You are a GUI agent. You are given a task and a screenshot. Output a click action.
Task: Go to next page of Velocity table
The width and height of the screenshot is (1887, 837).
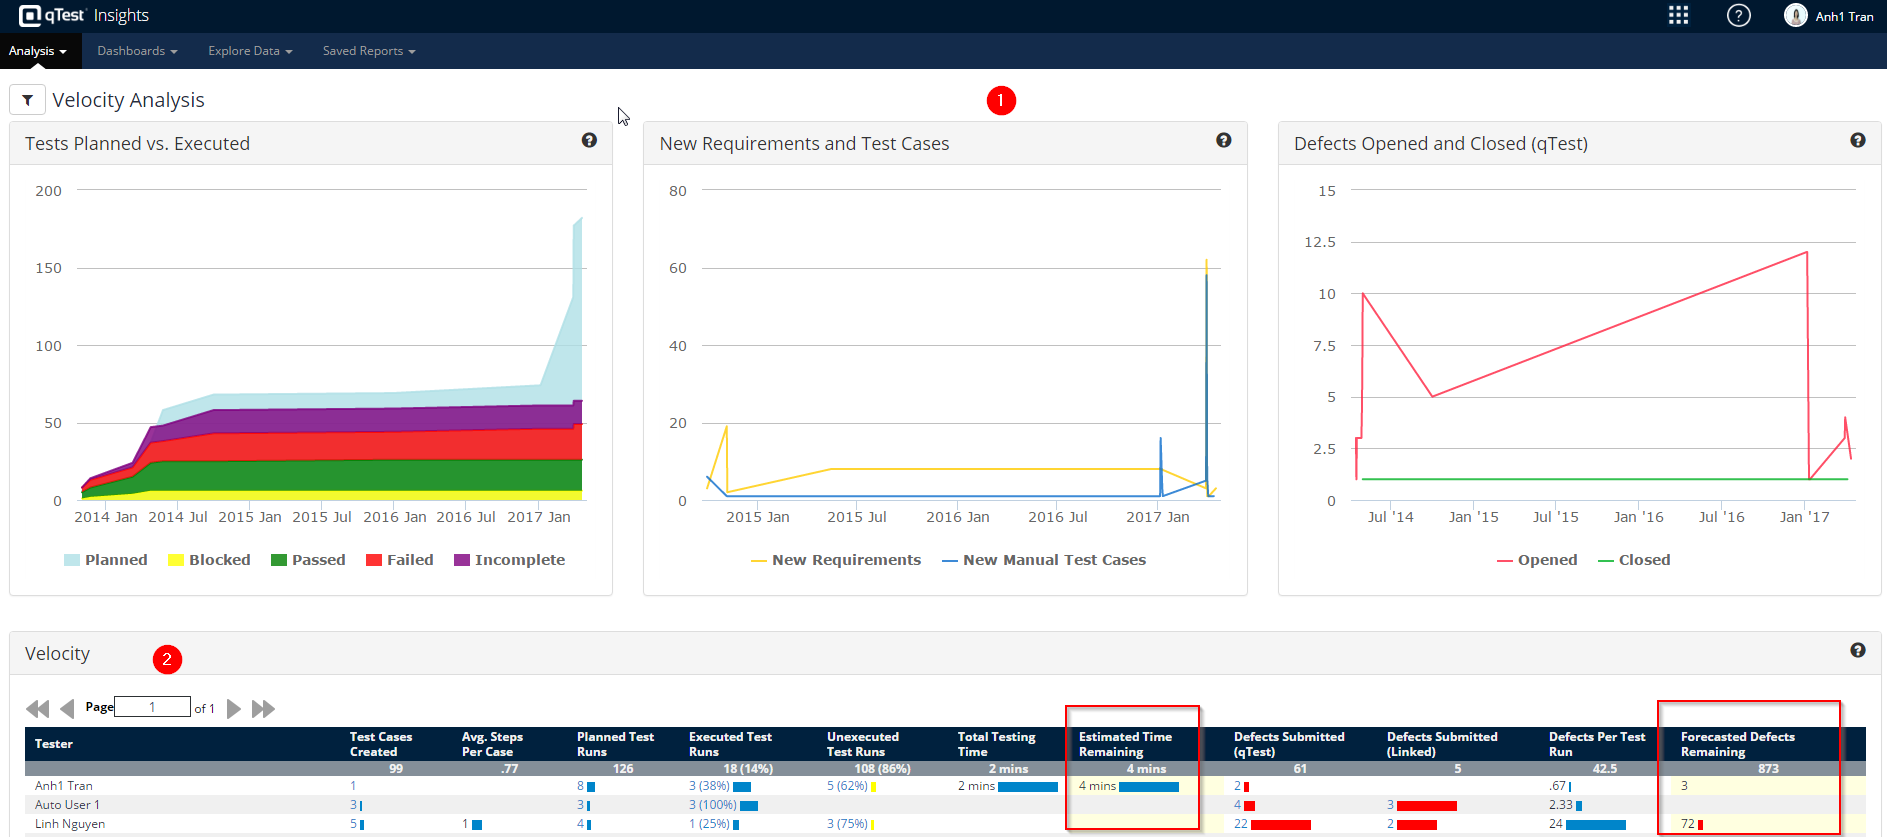point(234,709)
